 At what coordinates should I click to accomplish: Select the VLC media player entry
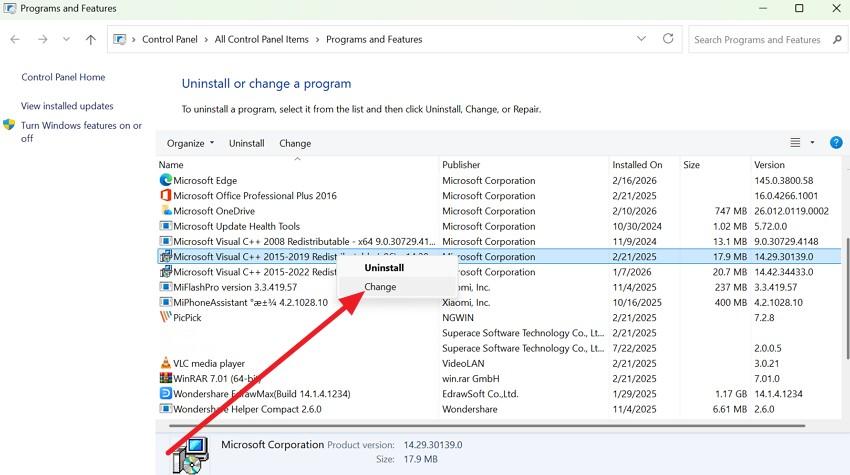click(209, 363)
